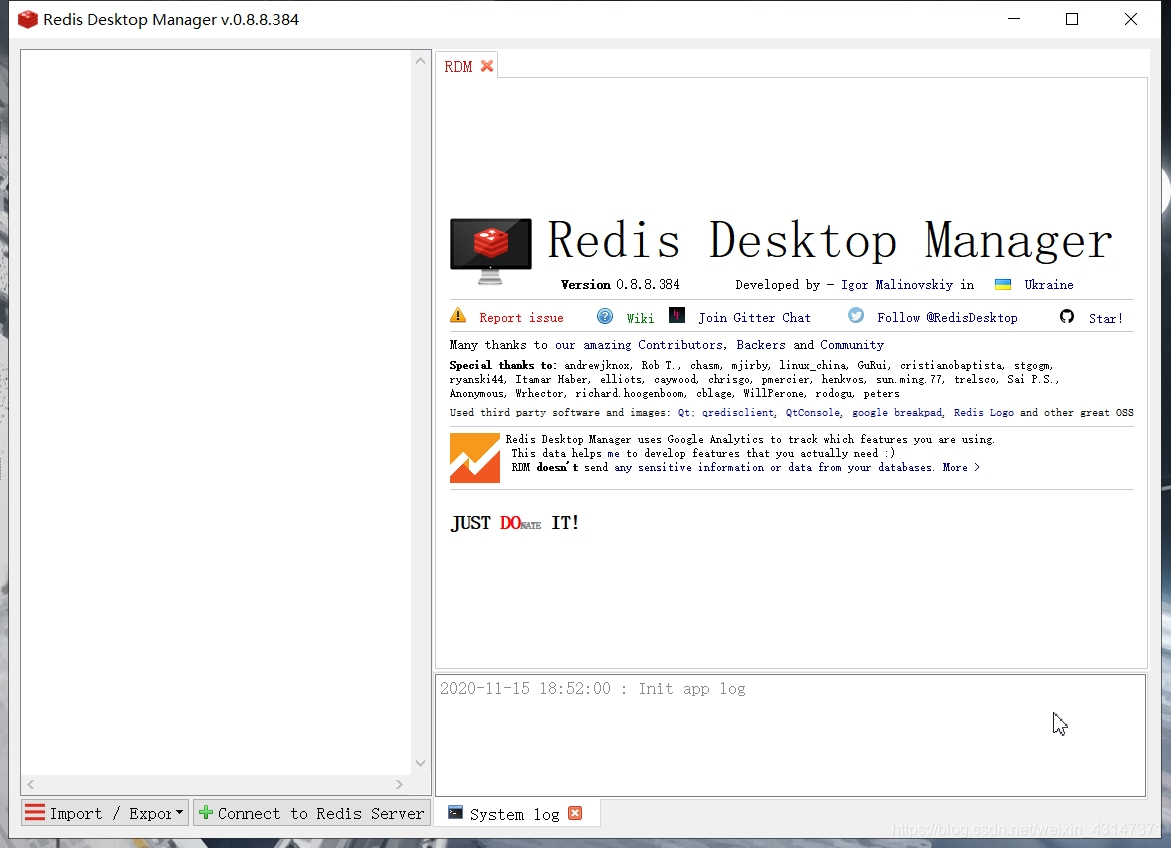1171x848 pixels.
Task: Click the Ukraine flag icon
Action: point(1003,285)
